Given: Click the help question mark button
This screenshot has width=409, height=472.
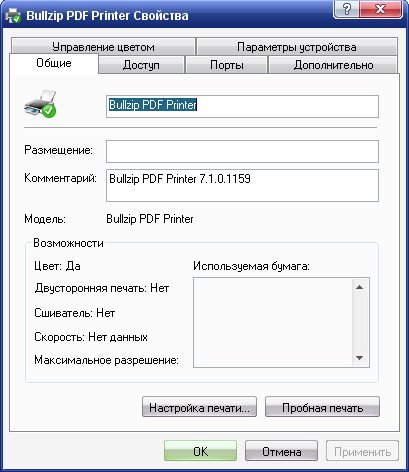Looking at the screenshot, I should click(x=346, y=9).
